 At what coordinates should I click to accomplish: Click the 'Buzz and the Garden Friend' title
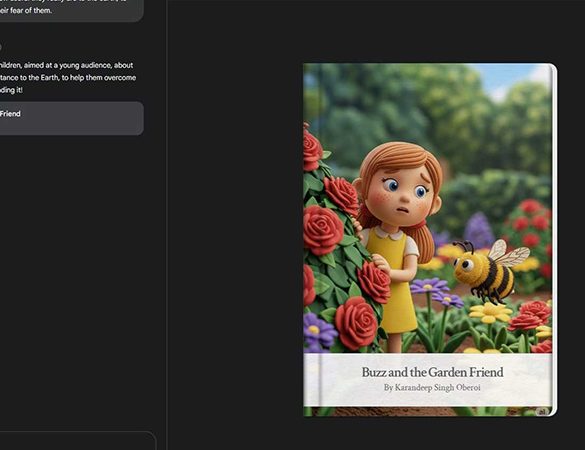pos(432,372)
